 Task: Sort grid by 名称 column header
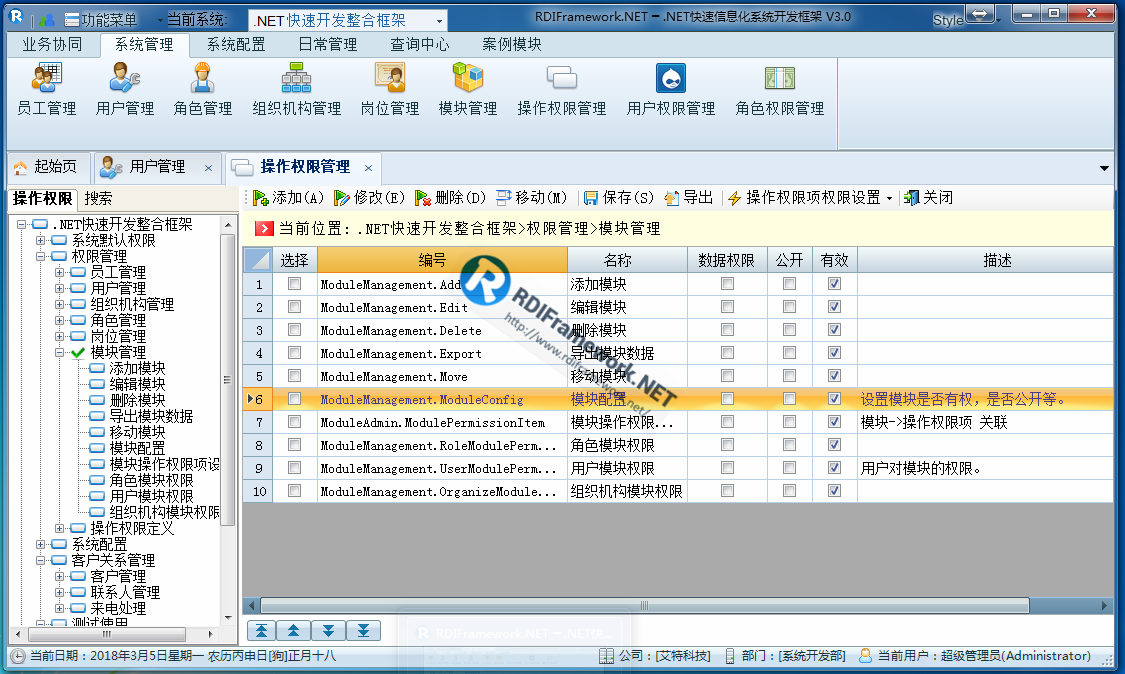(x=627, y=260)
